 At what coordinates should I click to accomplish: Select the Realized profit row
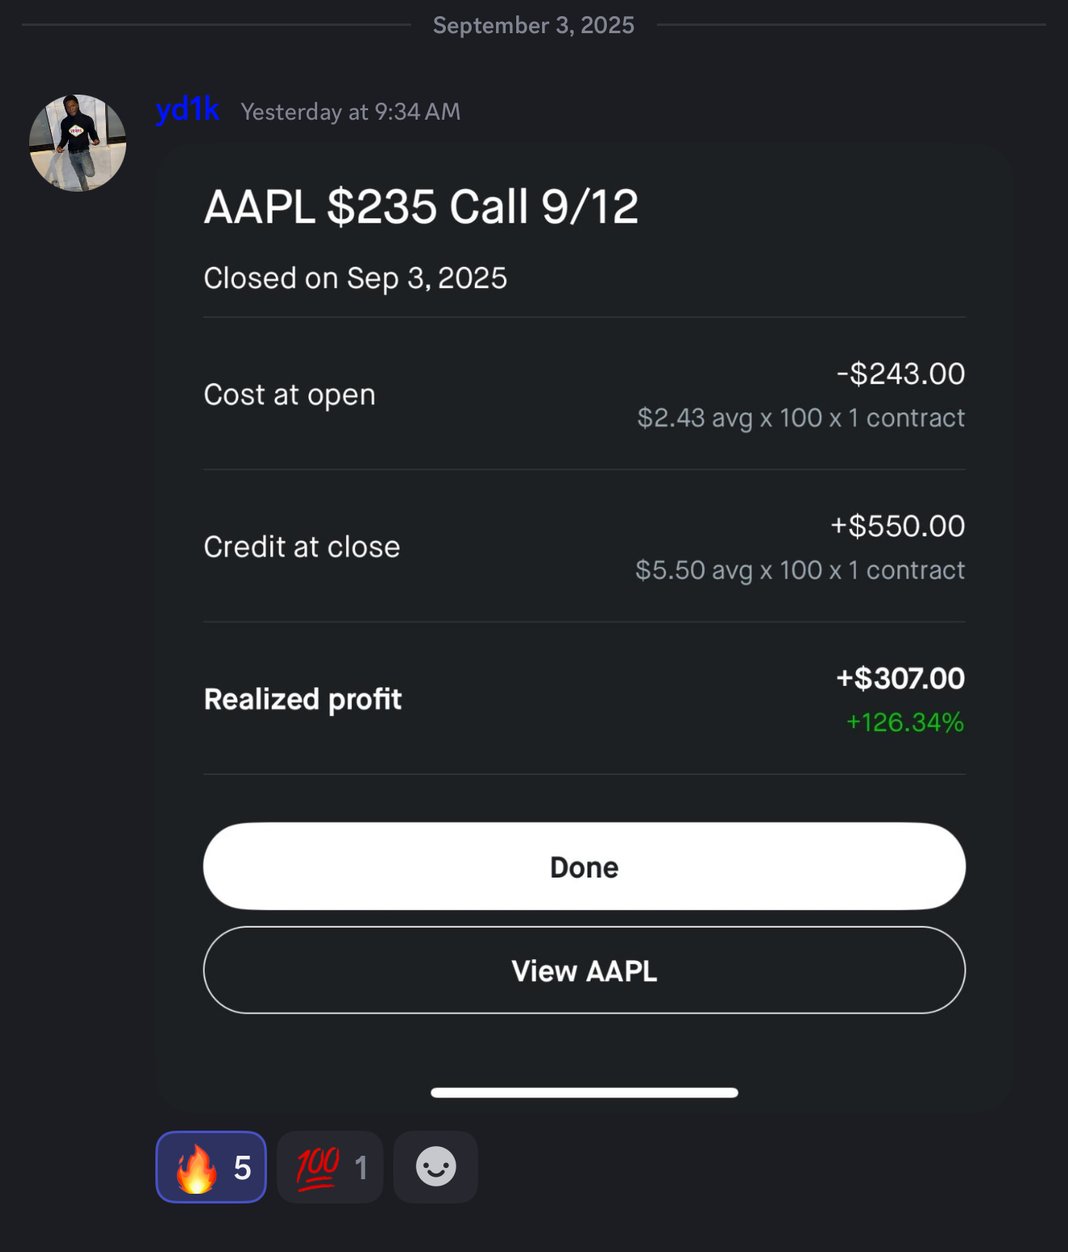pyautogui.click(x=584, y=698)
